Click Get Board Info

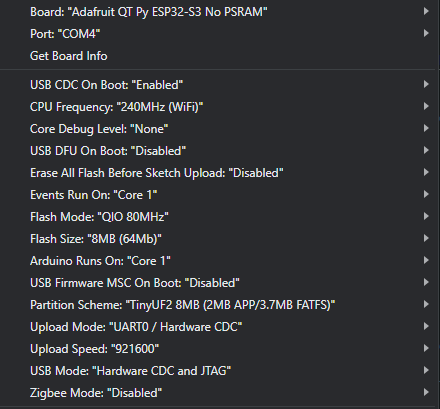(218, 56)
